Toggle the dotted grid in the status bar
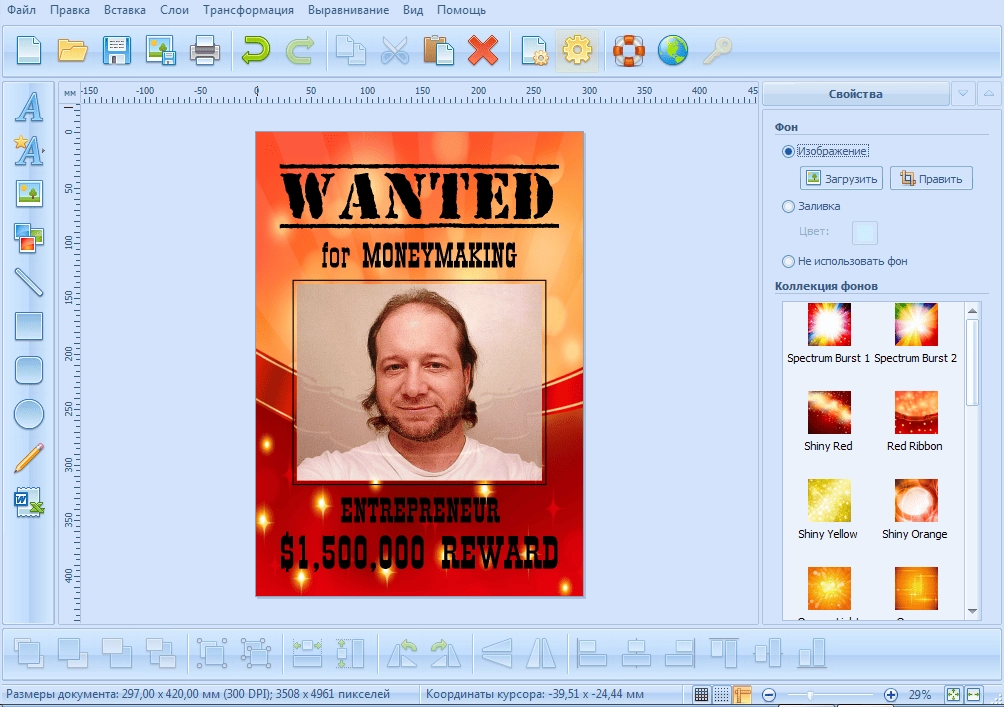Image resolution: width=1004 pixels, height=707 pixels. click(x=722, y=694)
